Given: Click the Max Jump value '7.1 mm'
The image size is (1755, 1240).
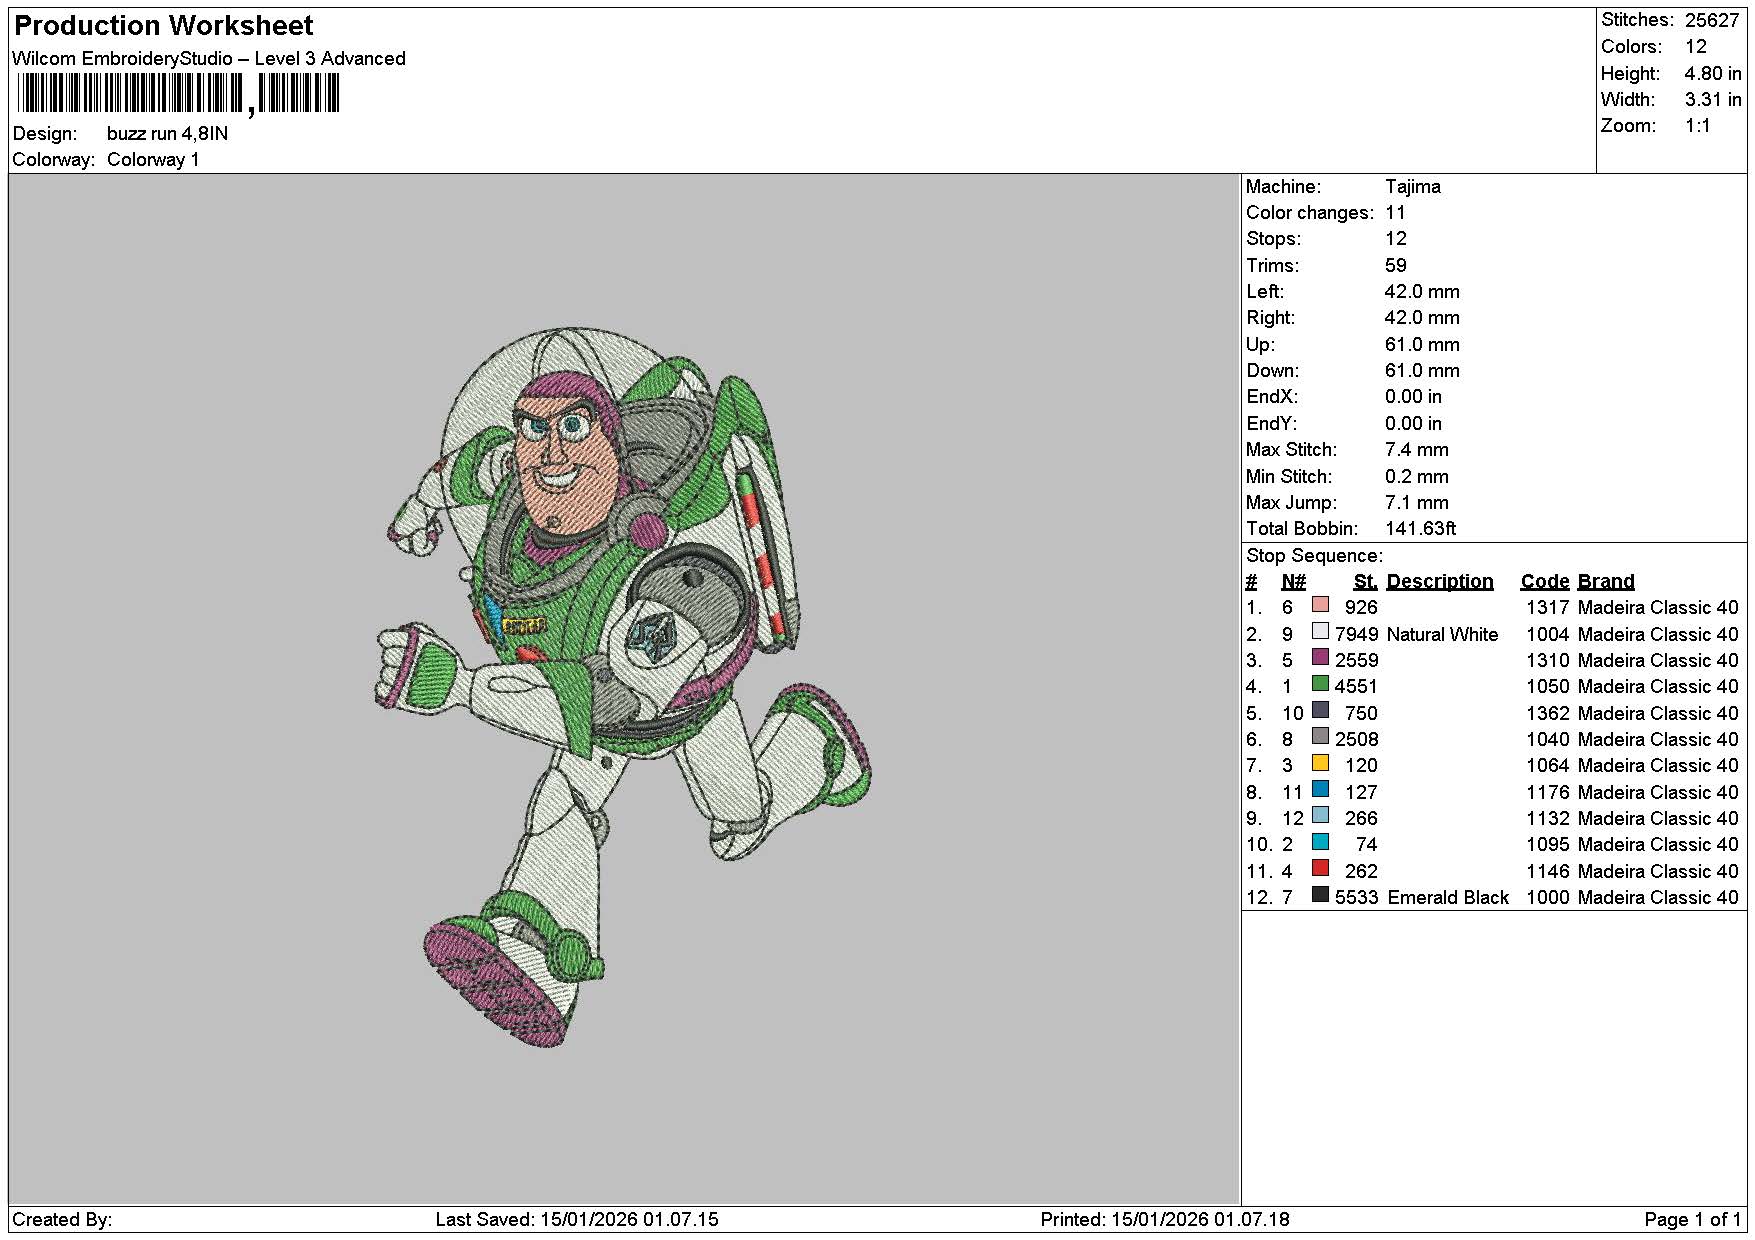Looking at the screenshot, I should tap(1416, 503).
